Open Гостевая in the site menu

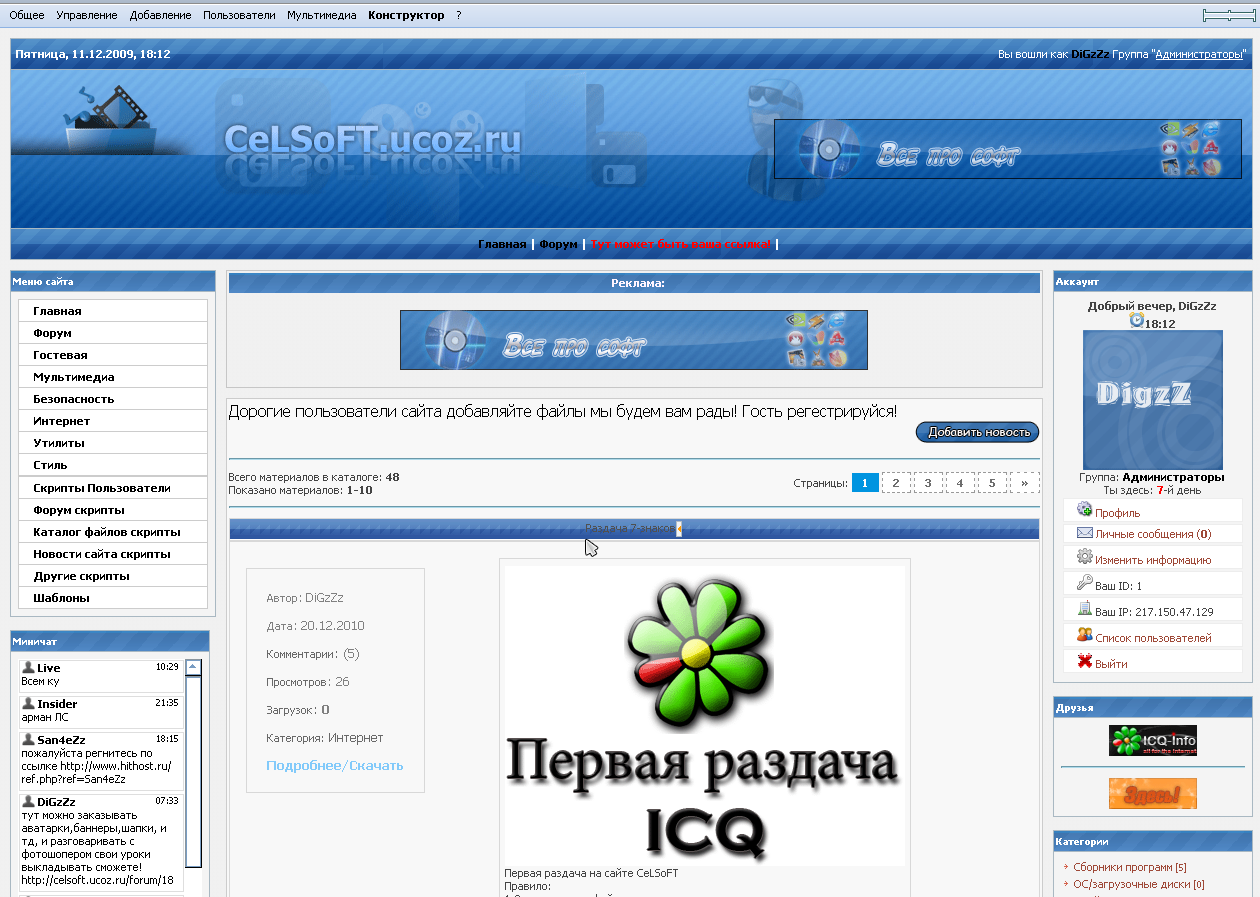pyautogui.click(x=113, y=355)
